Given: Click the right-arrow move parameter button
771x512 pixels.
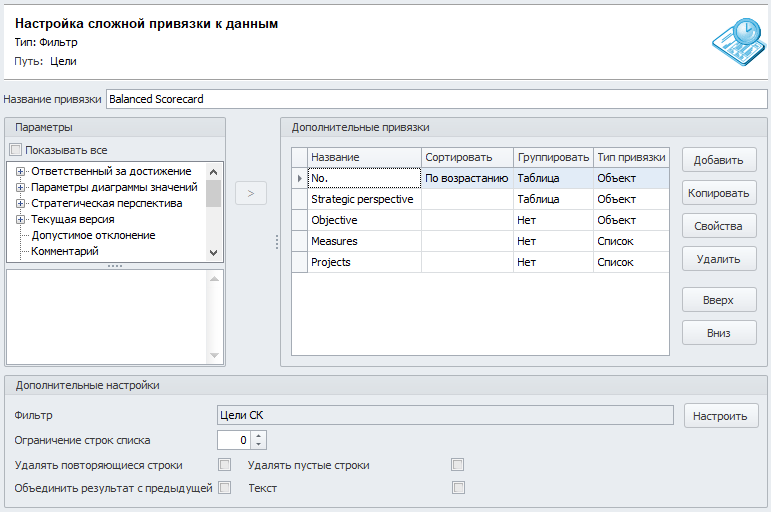Looking at the screenshot, I should [x=251, y=193].
